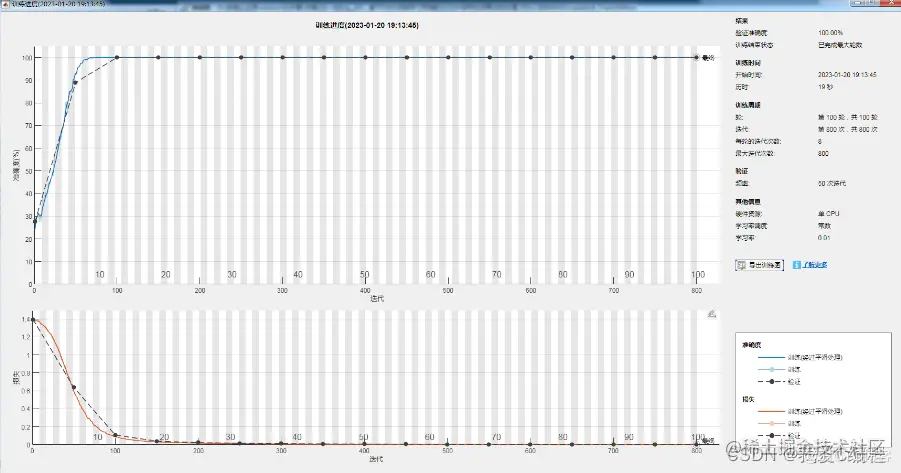
Task: Click the validation frequency value 50 次迭代
Action: pos(832,183)
